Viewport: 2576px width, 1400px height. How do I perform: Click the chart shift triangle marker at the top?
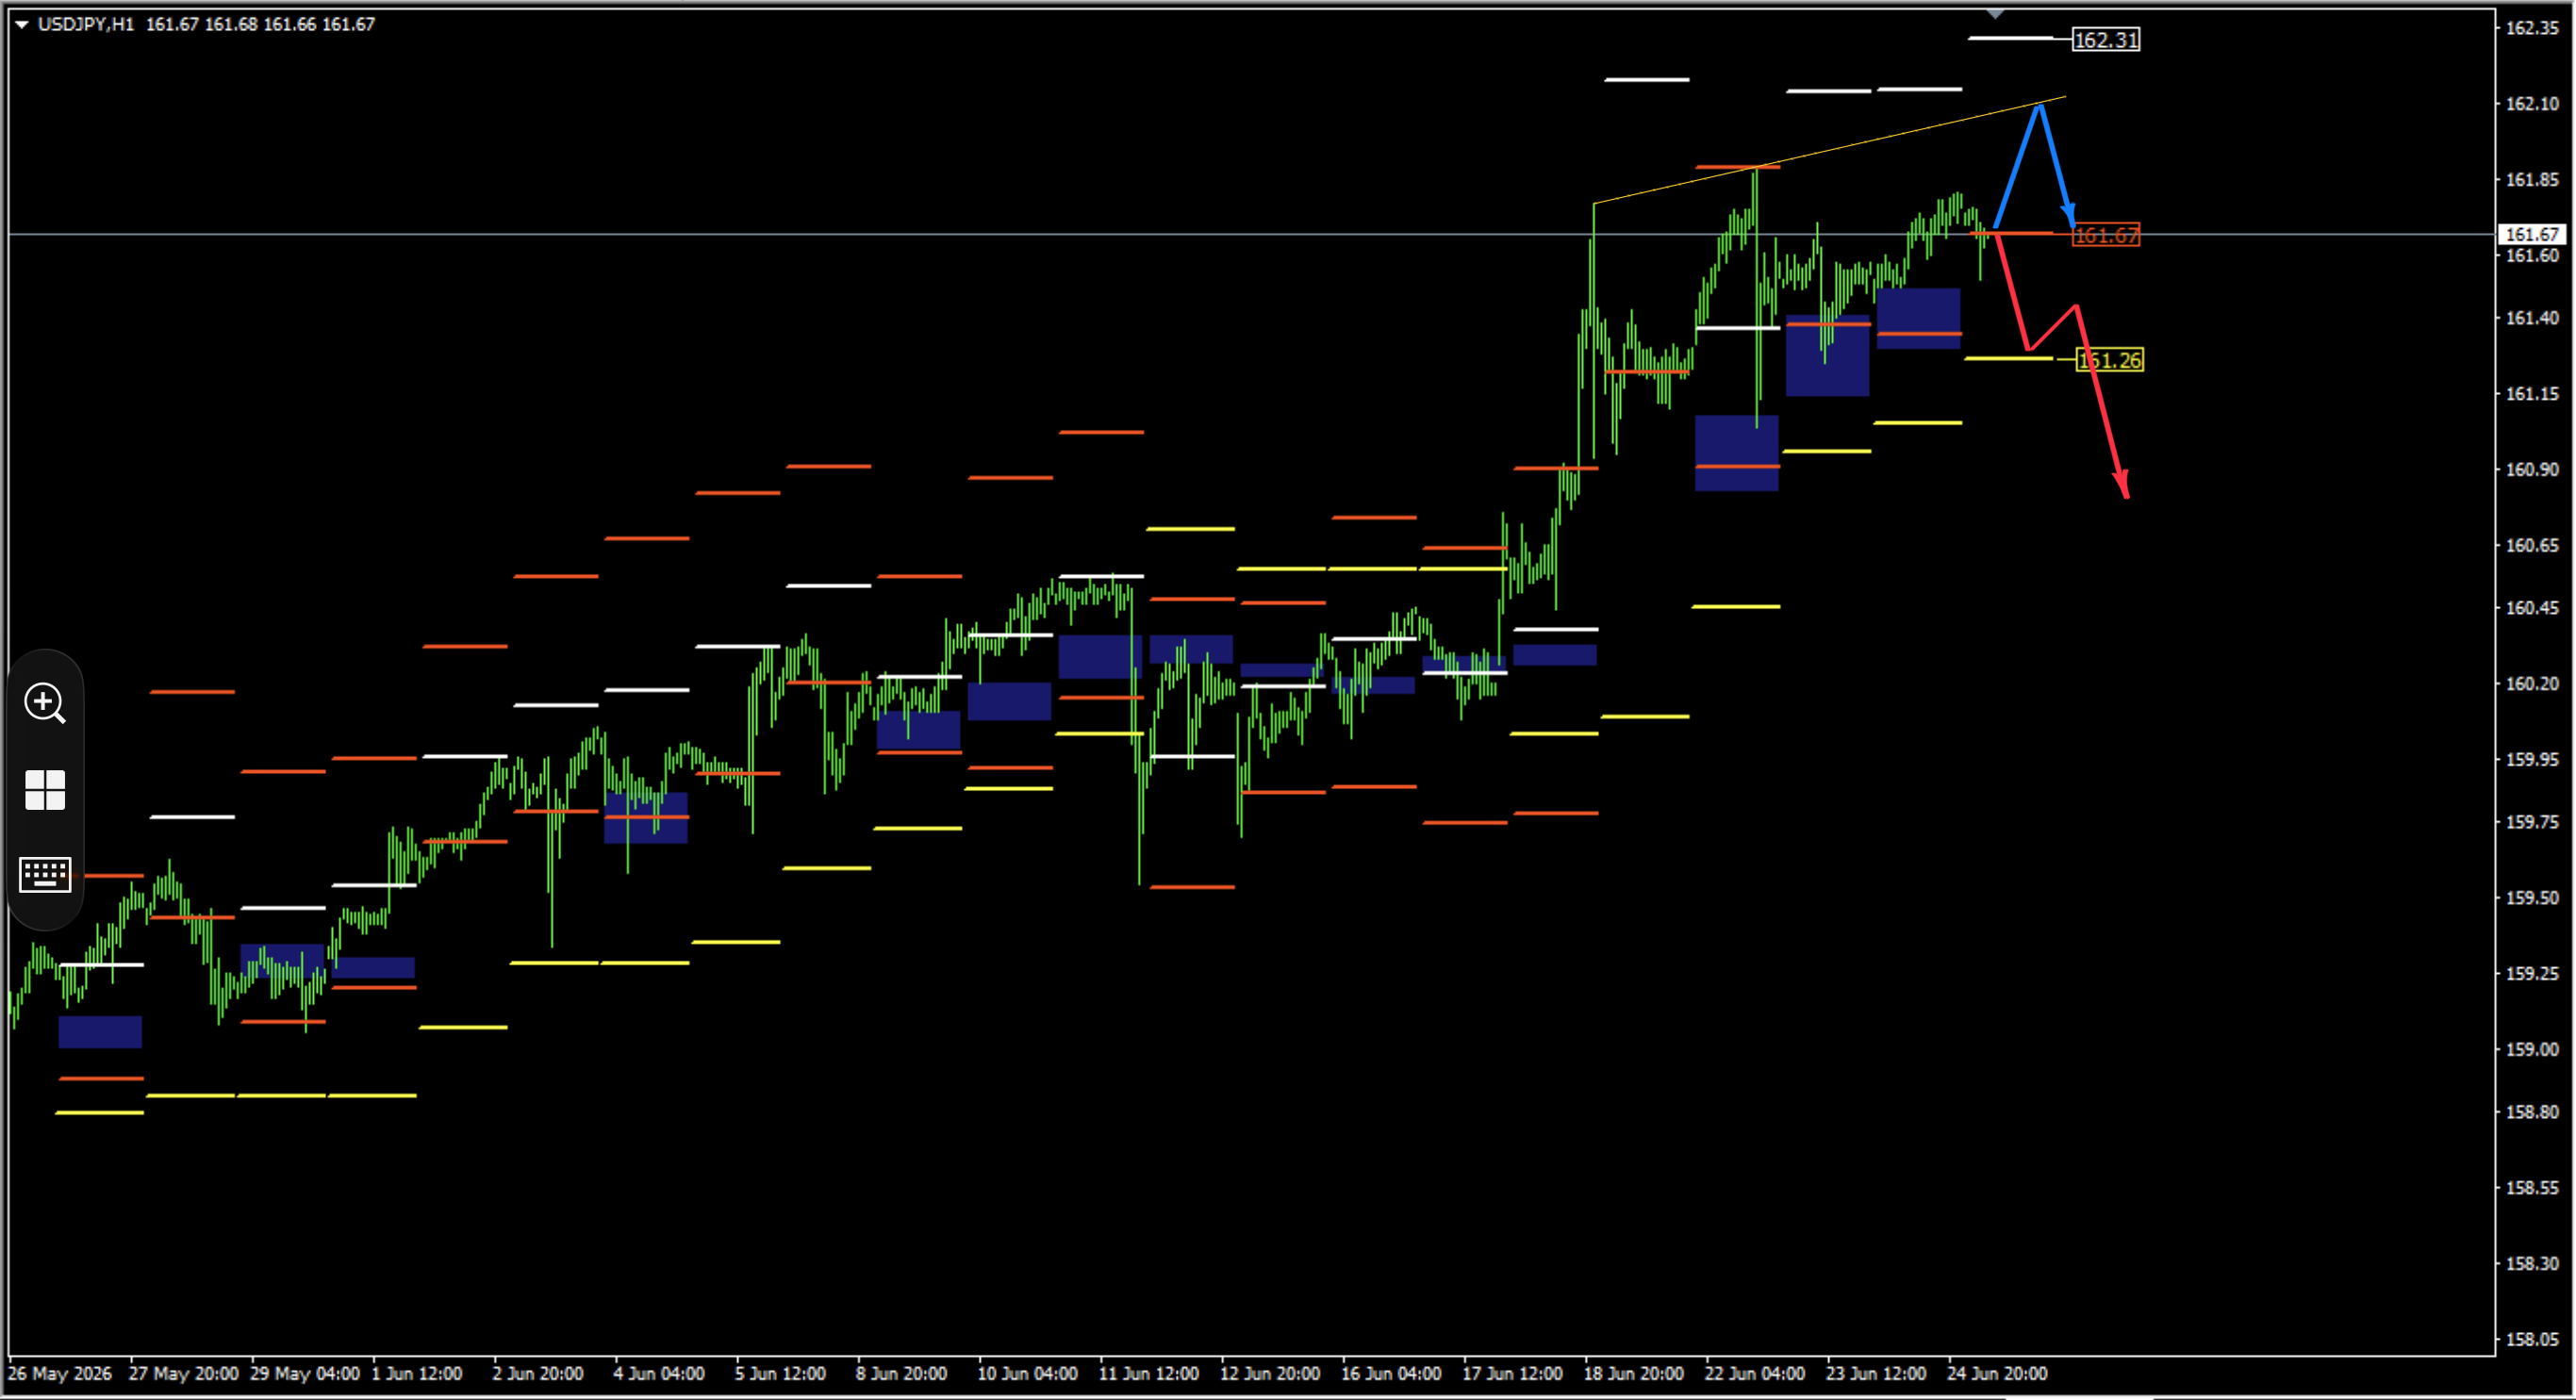1995,14
